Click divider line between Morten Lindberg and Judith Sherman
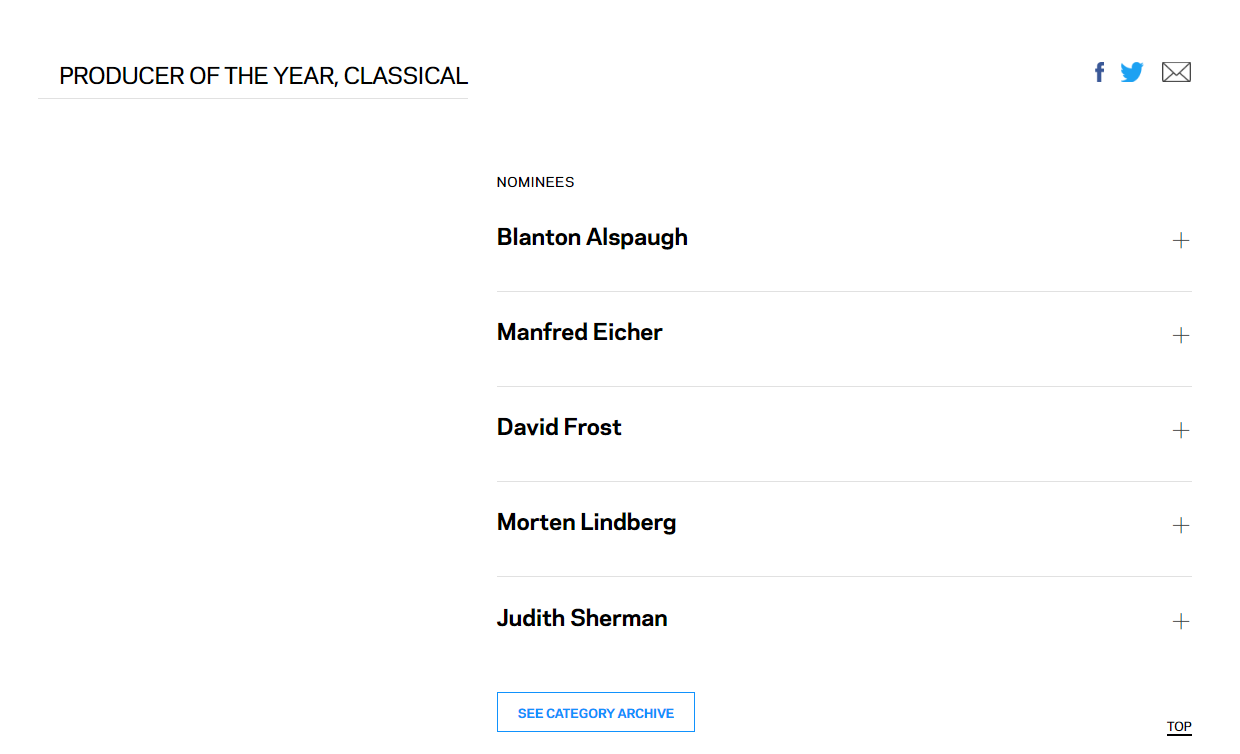1240x754 pixels. [844, 576]
